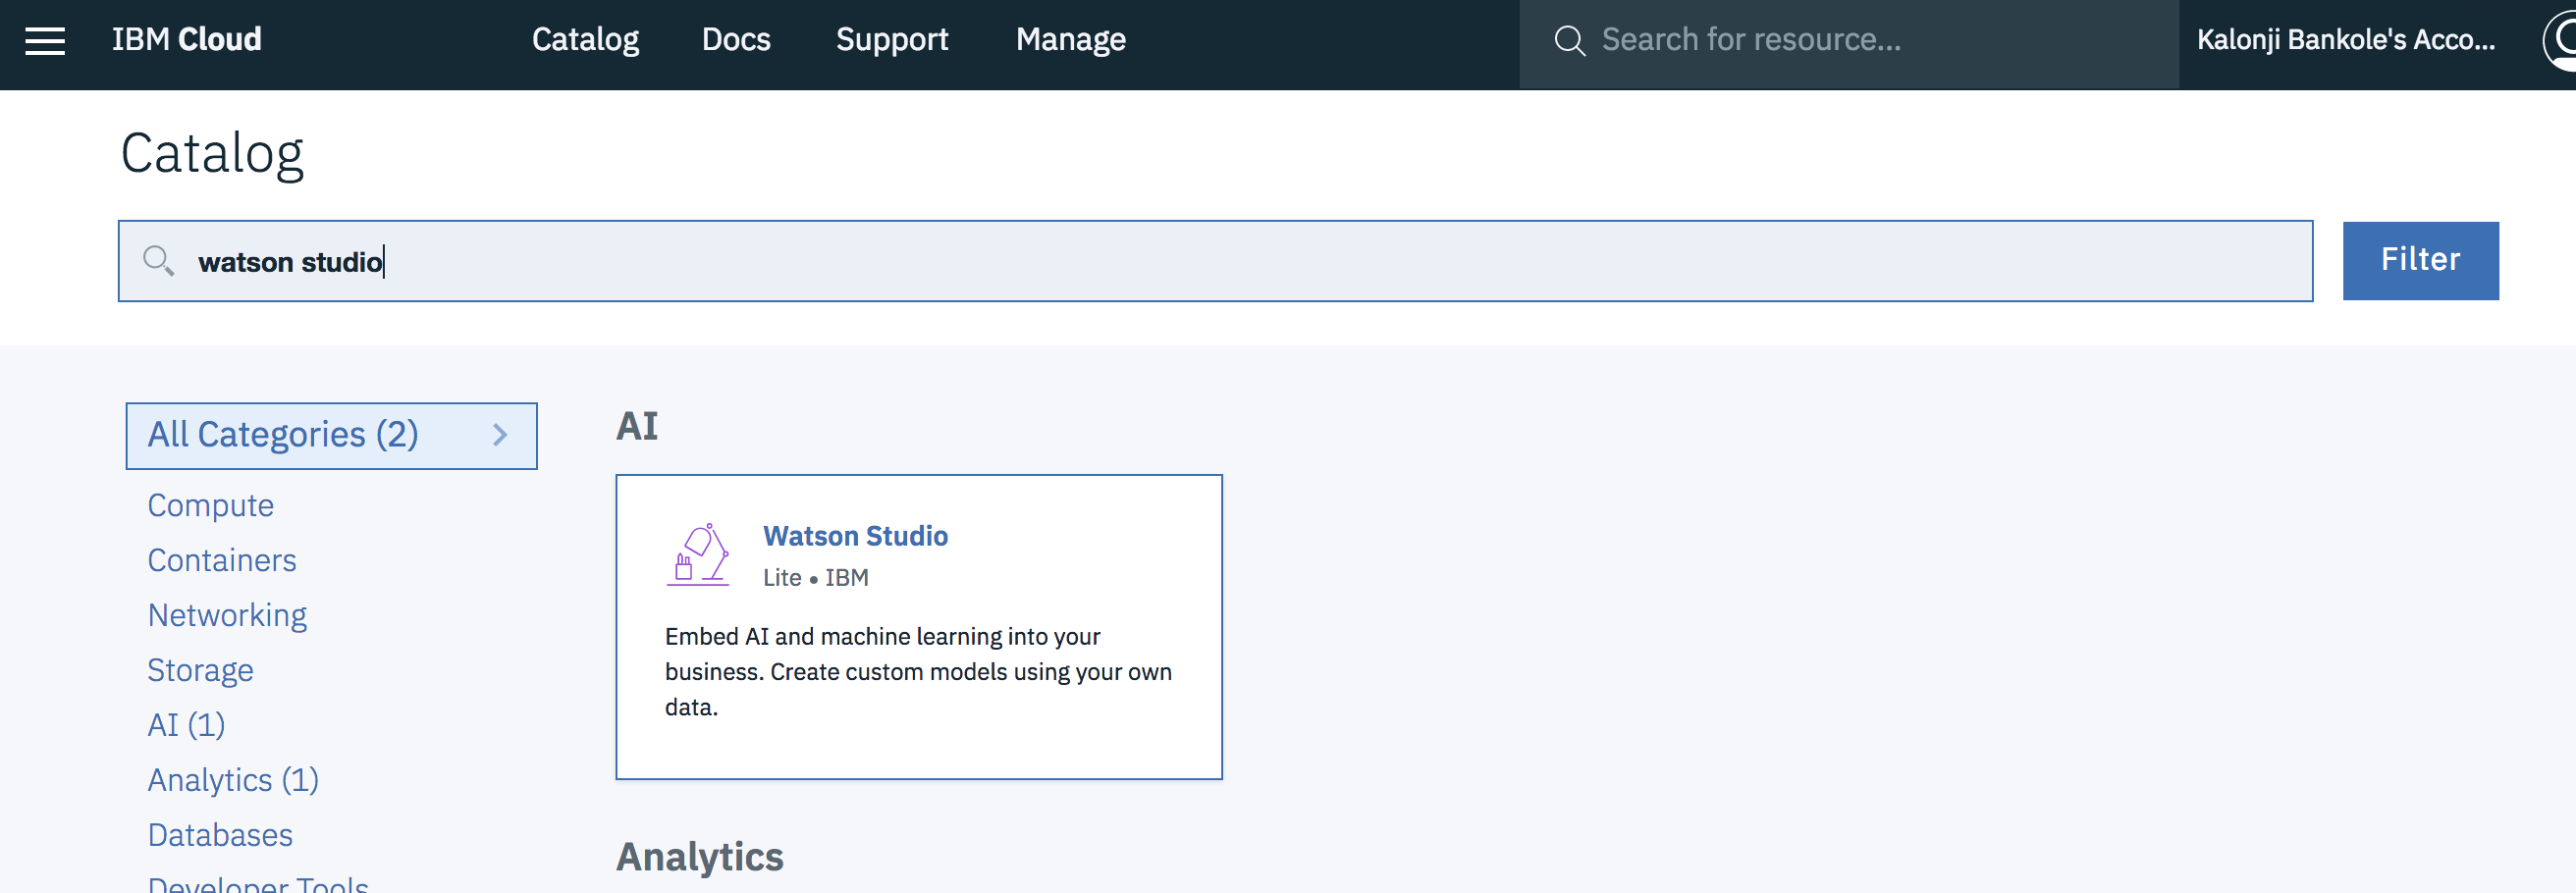Click the 'Search for resource' field
The height and width of the screenshot is (893, 2576).
1850,40
